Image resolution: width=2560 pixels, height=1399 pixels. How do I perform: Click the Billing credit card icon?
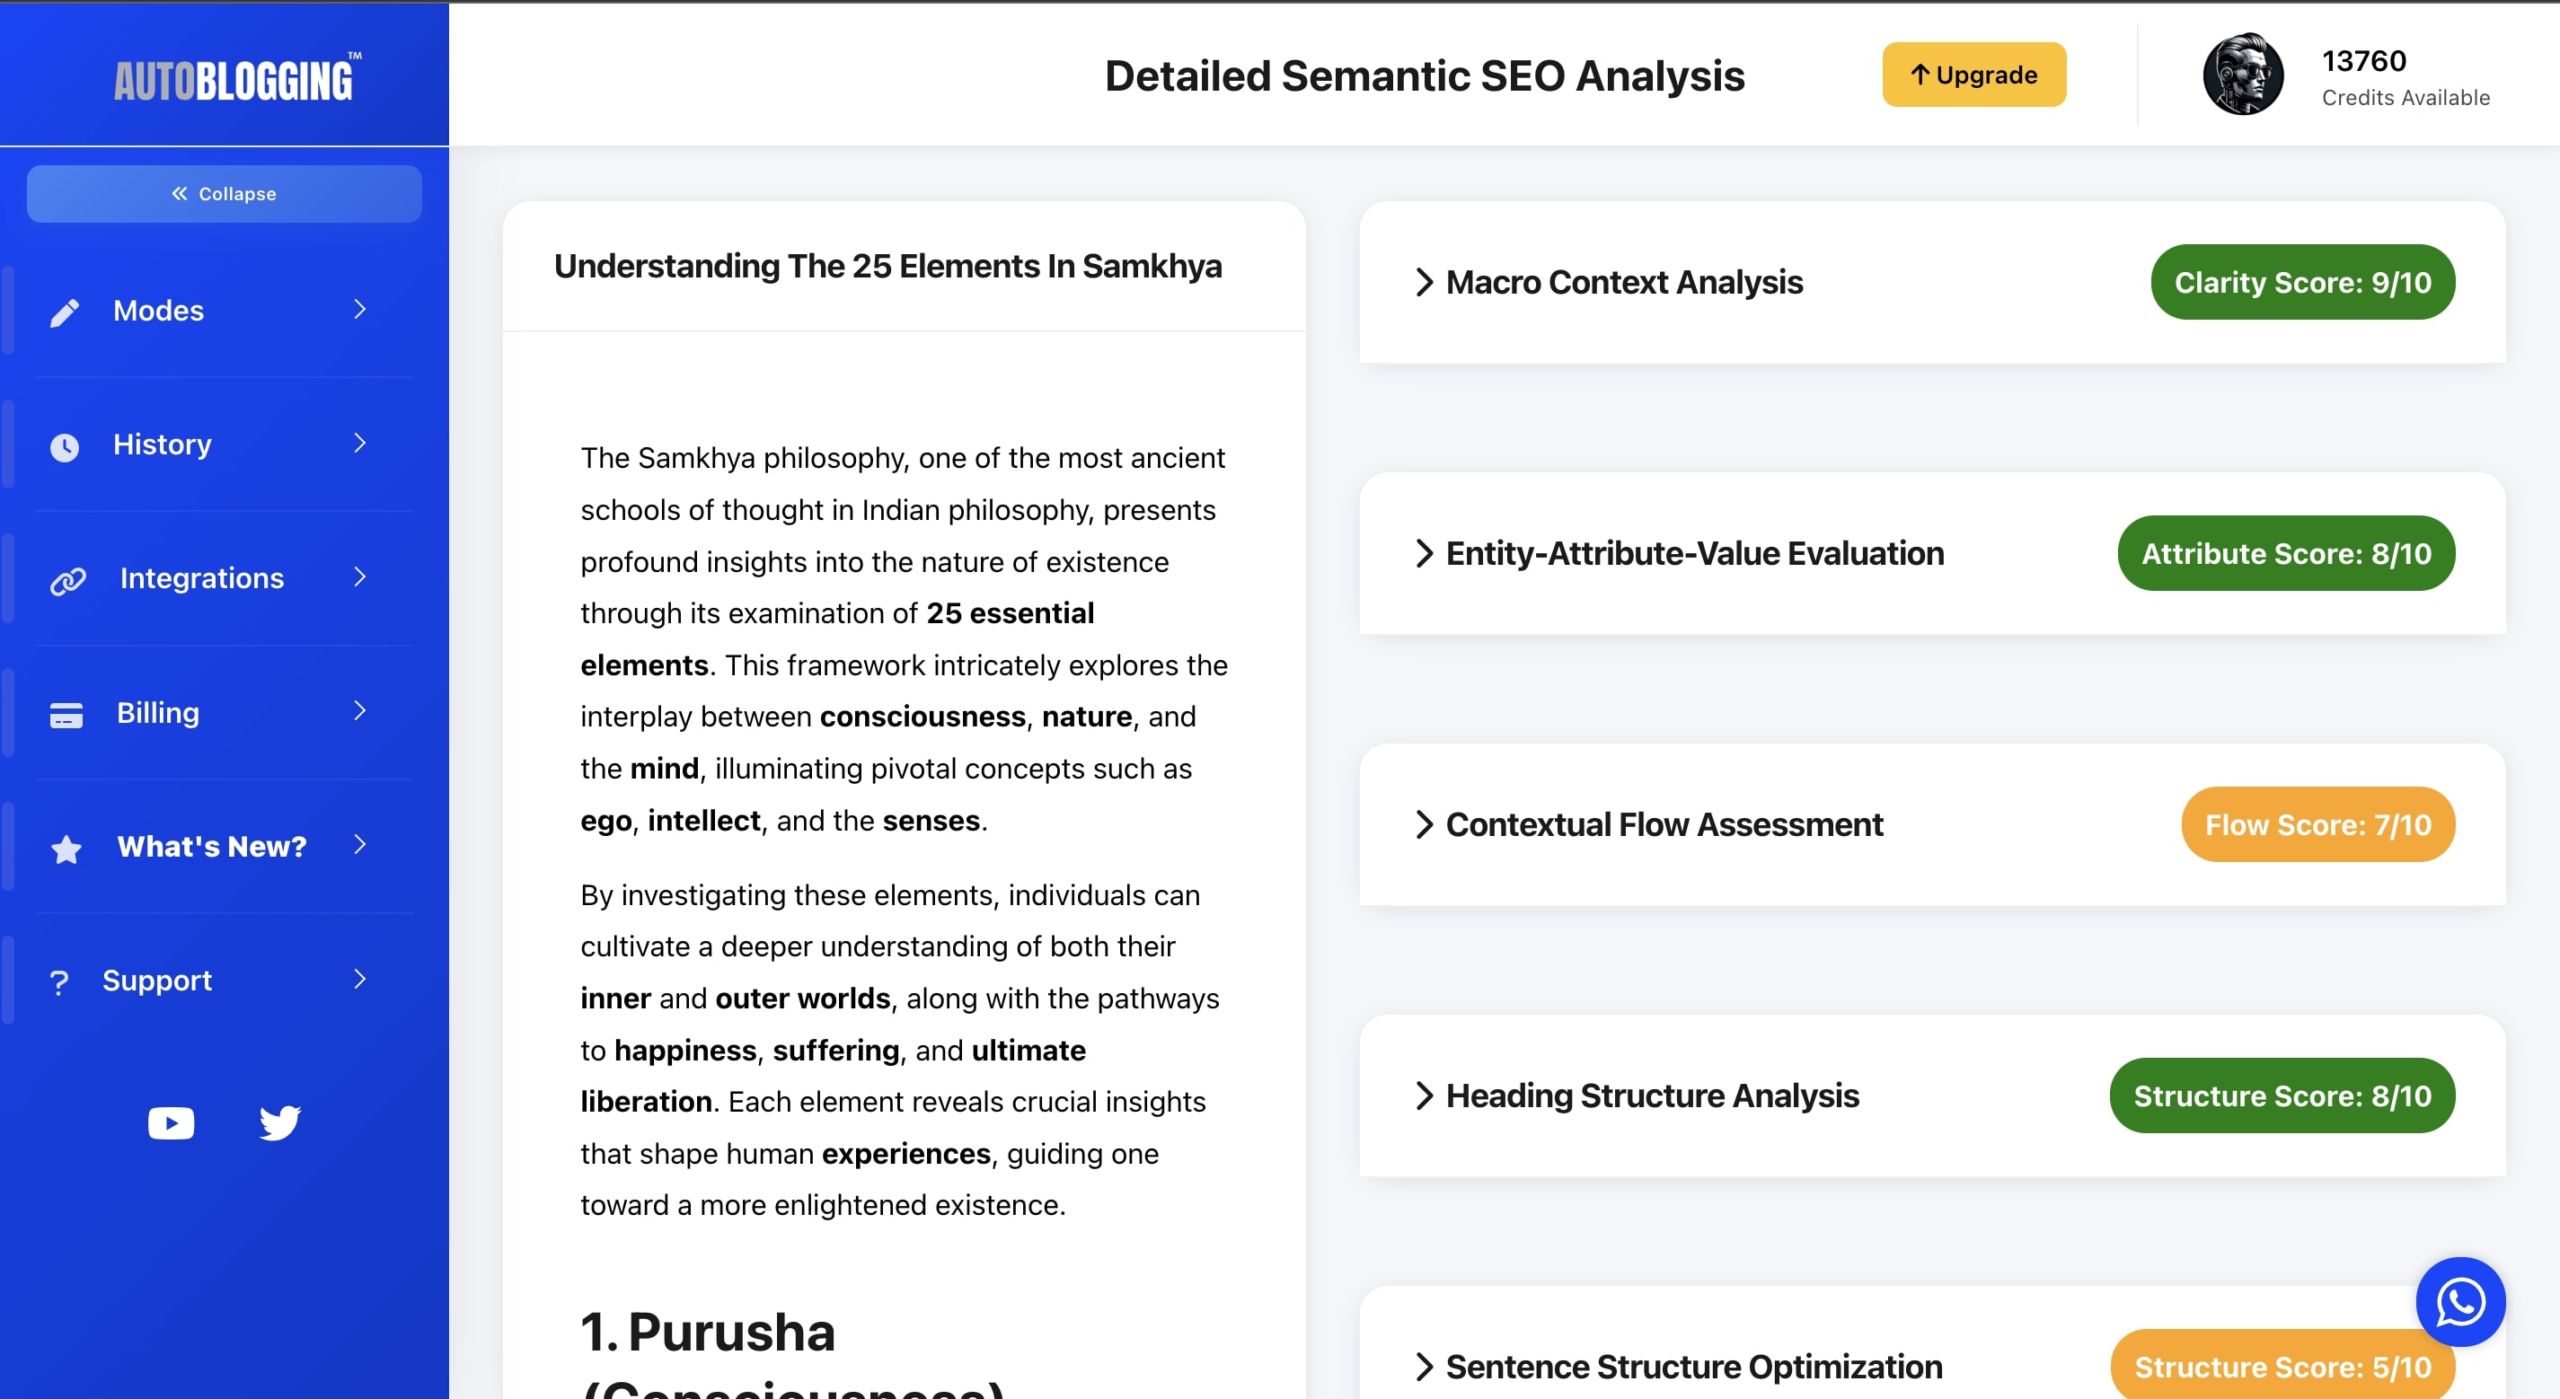click(66, 715)
